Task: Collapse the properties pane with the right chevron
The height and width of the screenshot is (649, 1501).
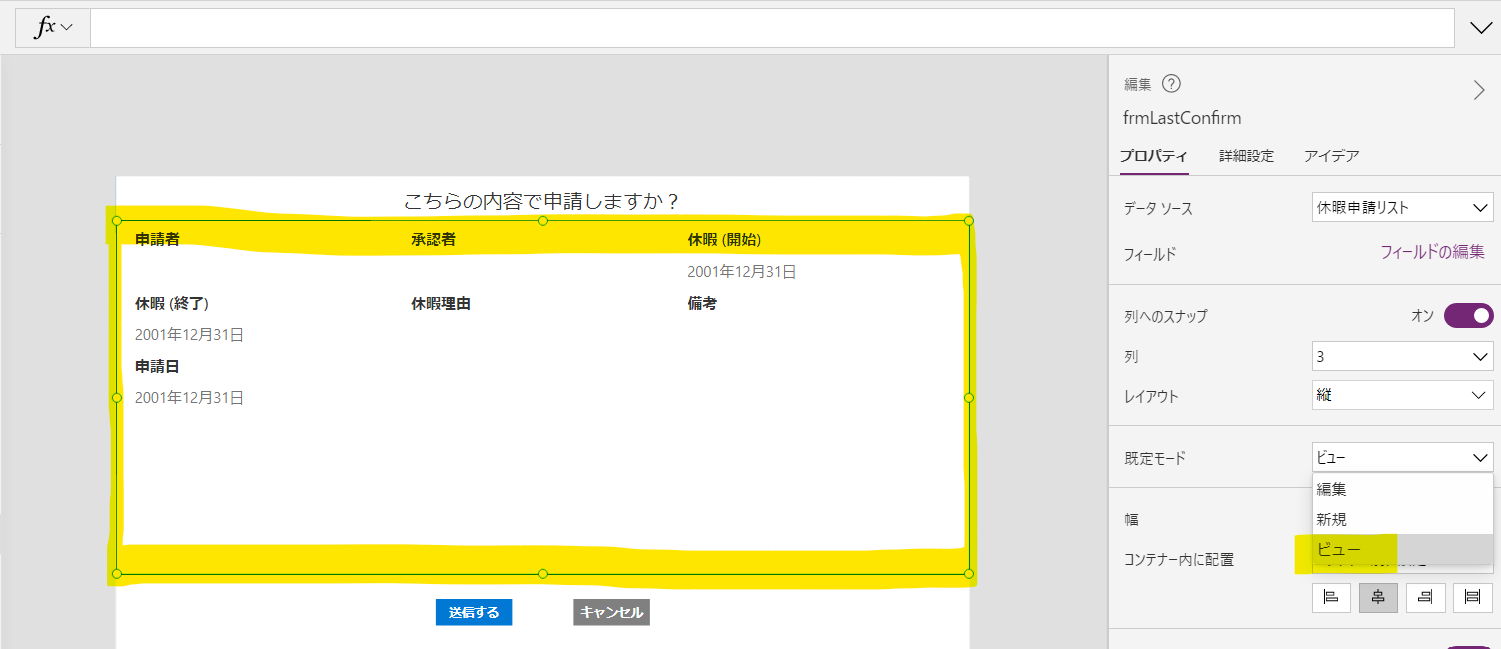Action: [x=1479, y=90]
